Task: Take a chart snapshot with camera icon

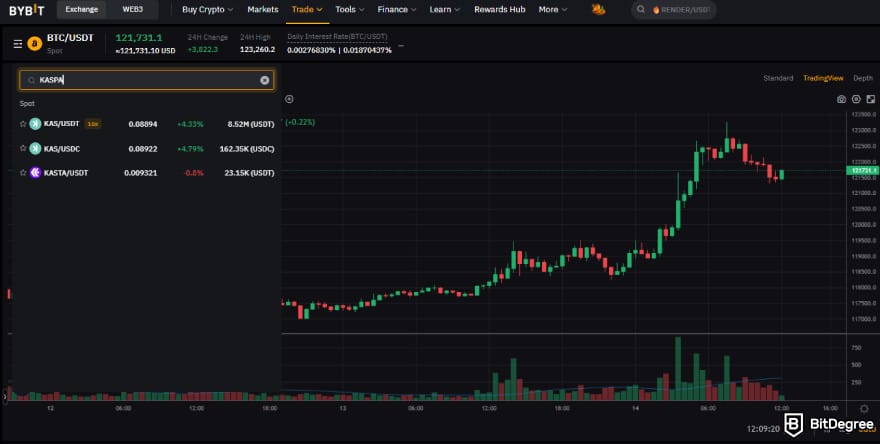Action: (x=841, y=99)
